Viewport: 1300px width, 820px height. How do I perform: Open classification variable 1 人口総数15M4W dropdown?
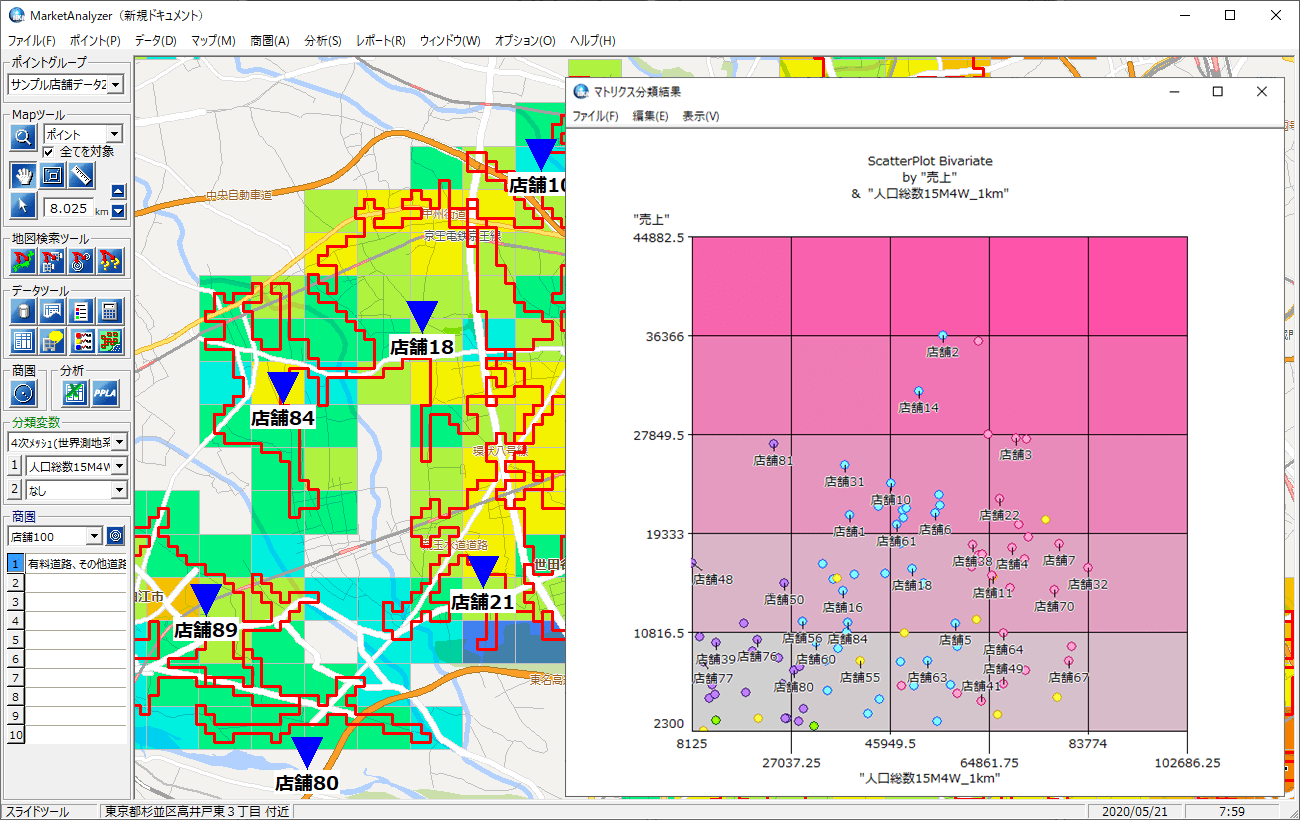click(119, 466)
